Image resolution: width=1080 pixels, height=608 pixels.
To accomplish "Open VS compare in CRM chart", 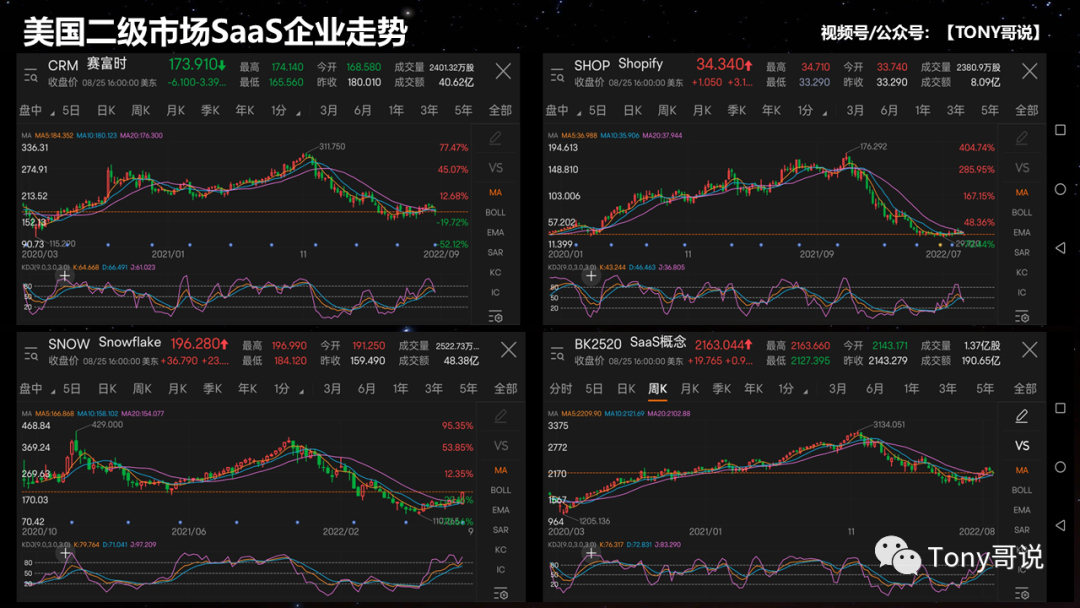I will [x=495, y=168].
